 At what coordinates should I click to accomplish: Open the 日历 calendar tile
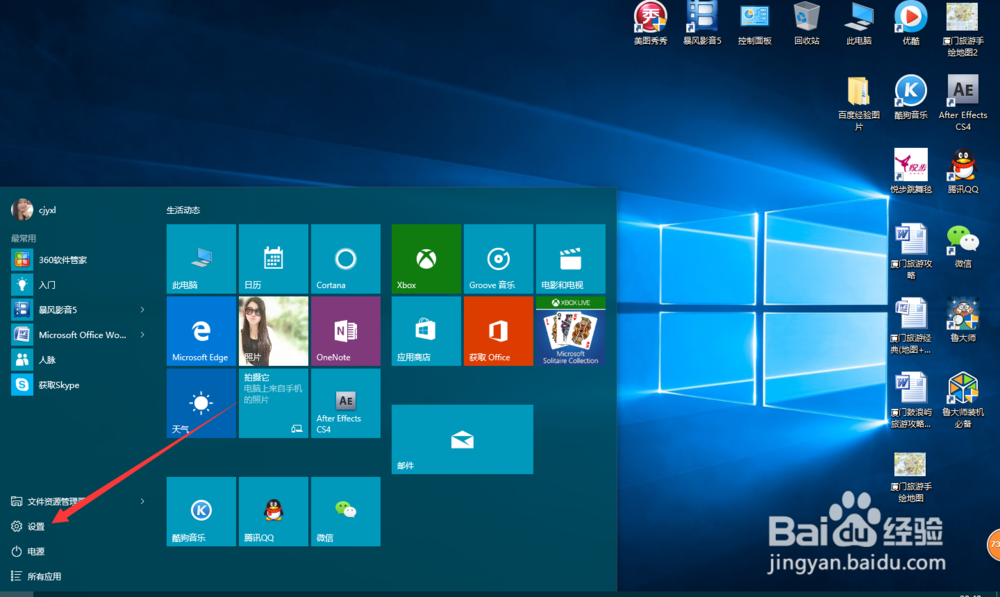coord(273,259)
